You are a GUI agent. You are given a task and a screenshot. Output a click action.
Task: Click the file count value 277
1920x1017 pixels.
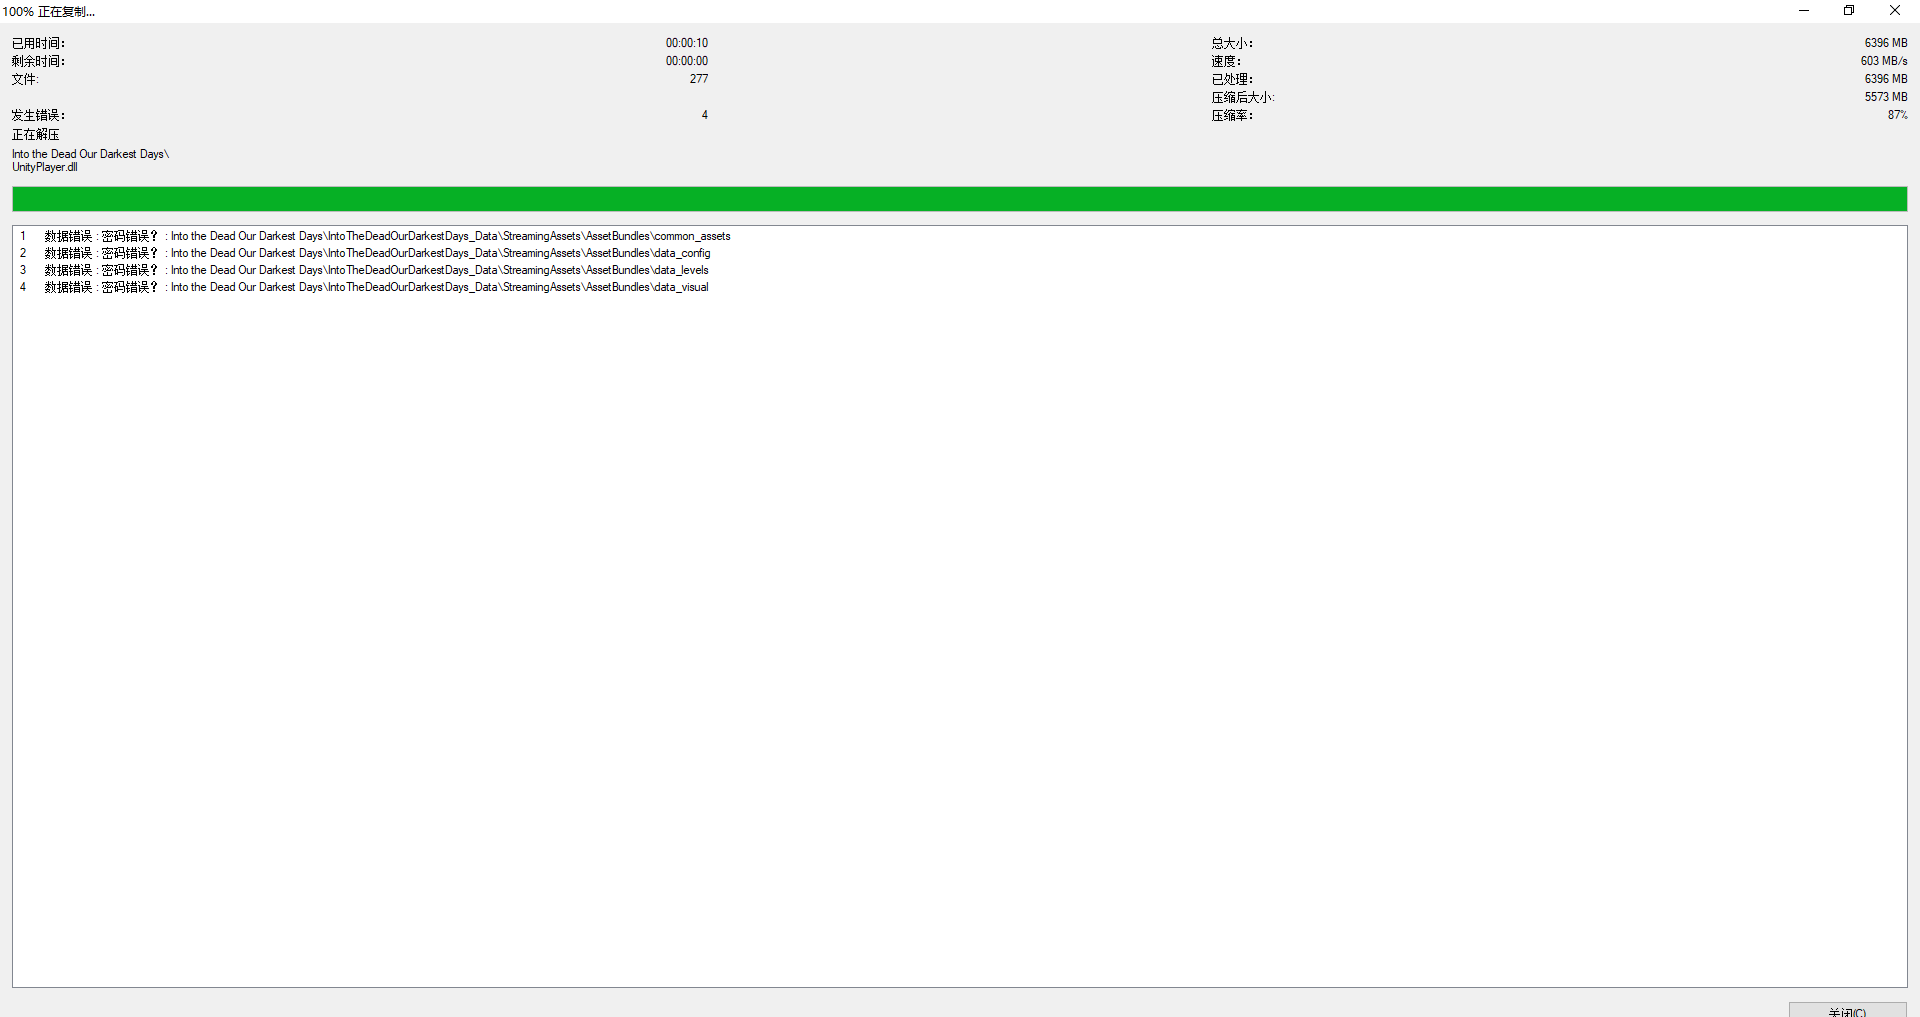(x=698, y=79)
